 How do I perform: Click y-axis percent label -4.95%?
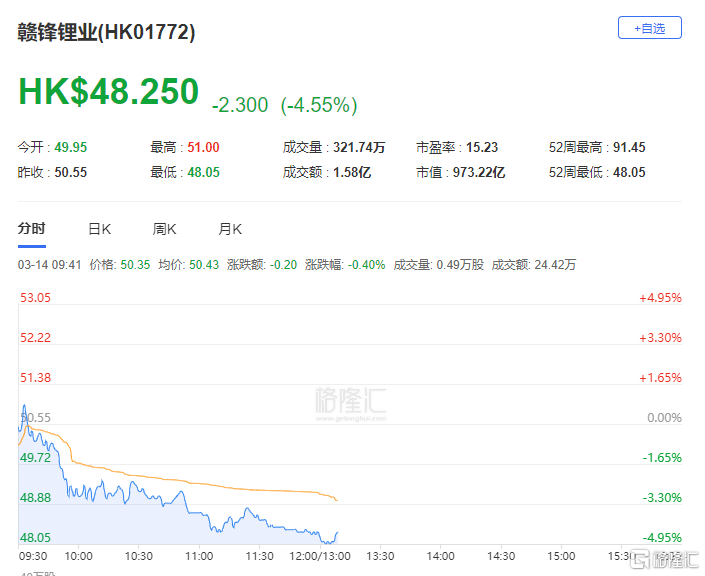pos(662,538)
